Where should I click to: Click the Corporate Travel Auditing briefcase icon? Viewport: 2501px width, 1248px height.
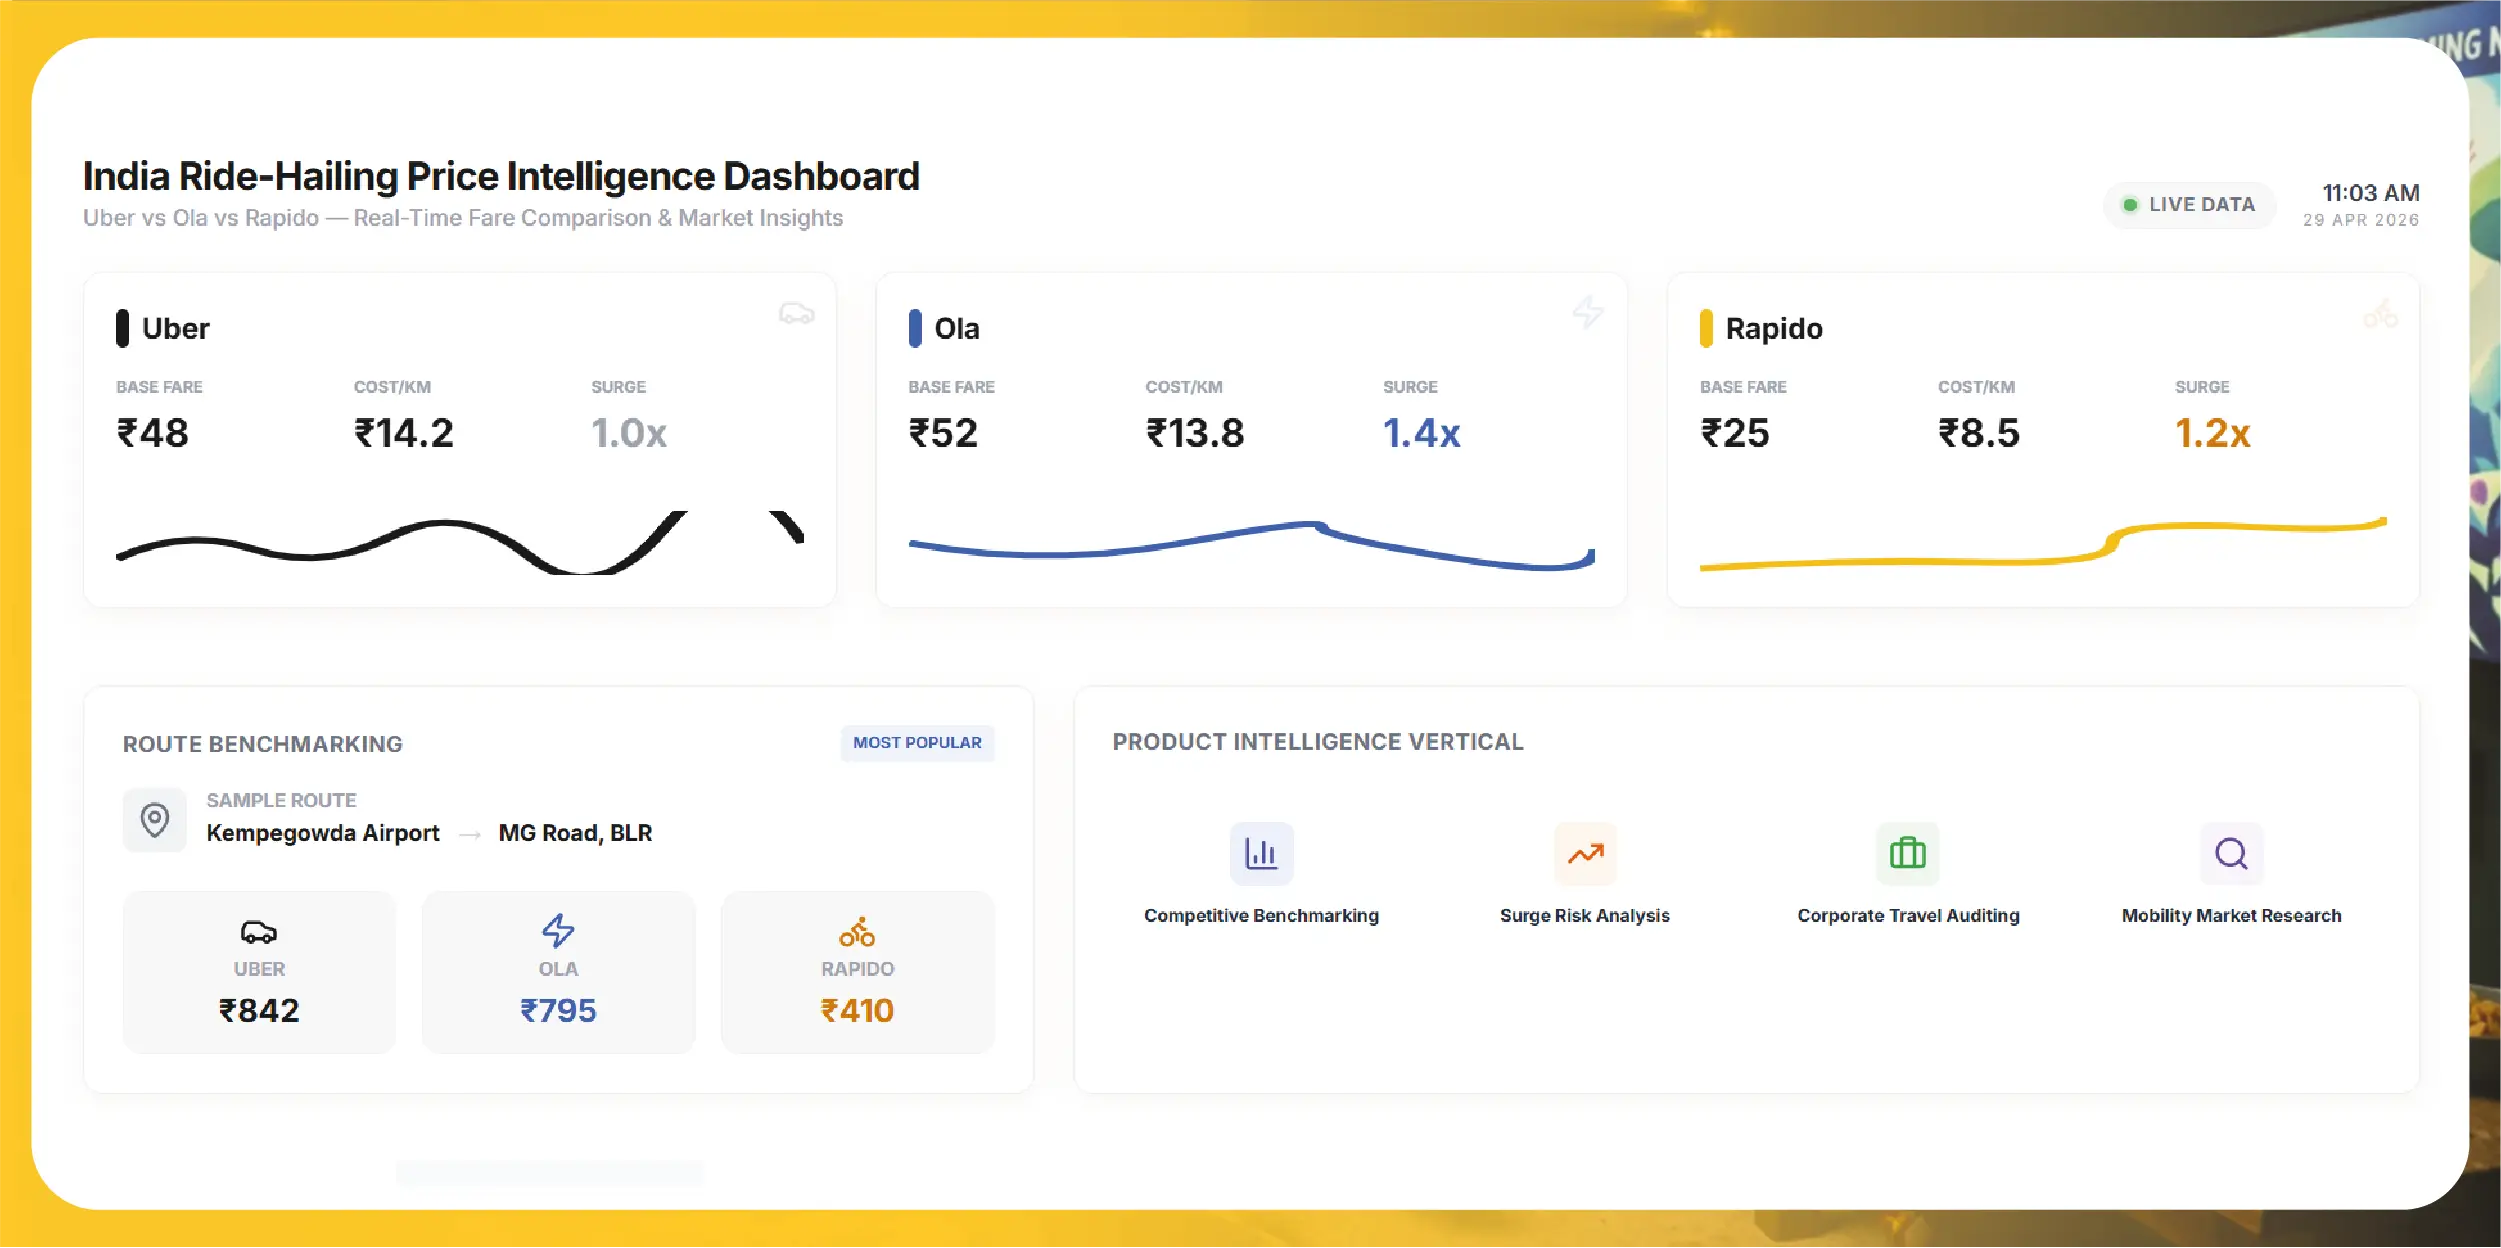point(1906,852)
